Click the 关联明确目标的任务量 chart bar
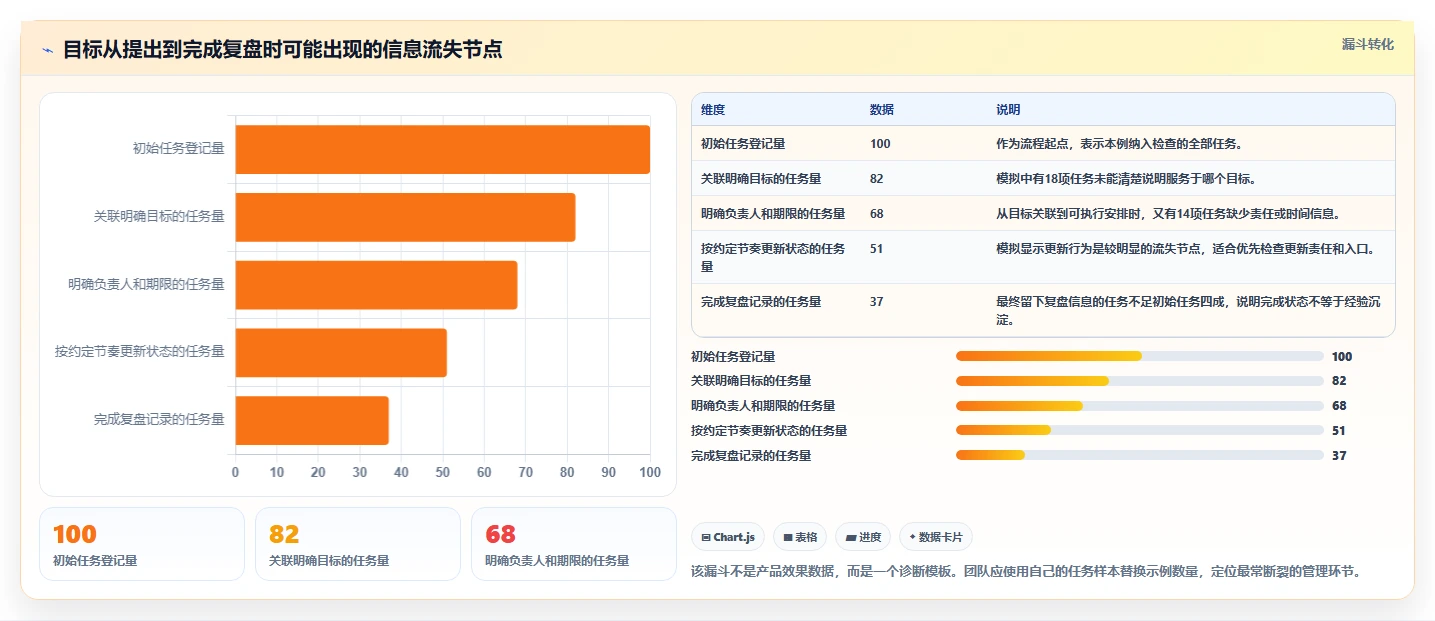Image resolution: width=1435 pixels, height=621 pixels. pyautogui.click(x=405, y=217)
